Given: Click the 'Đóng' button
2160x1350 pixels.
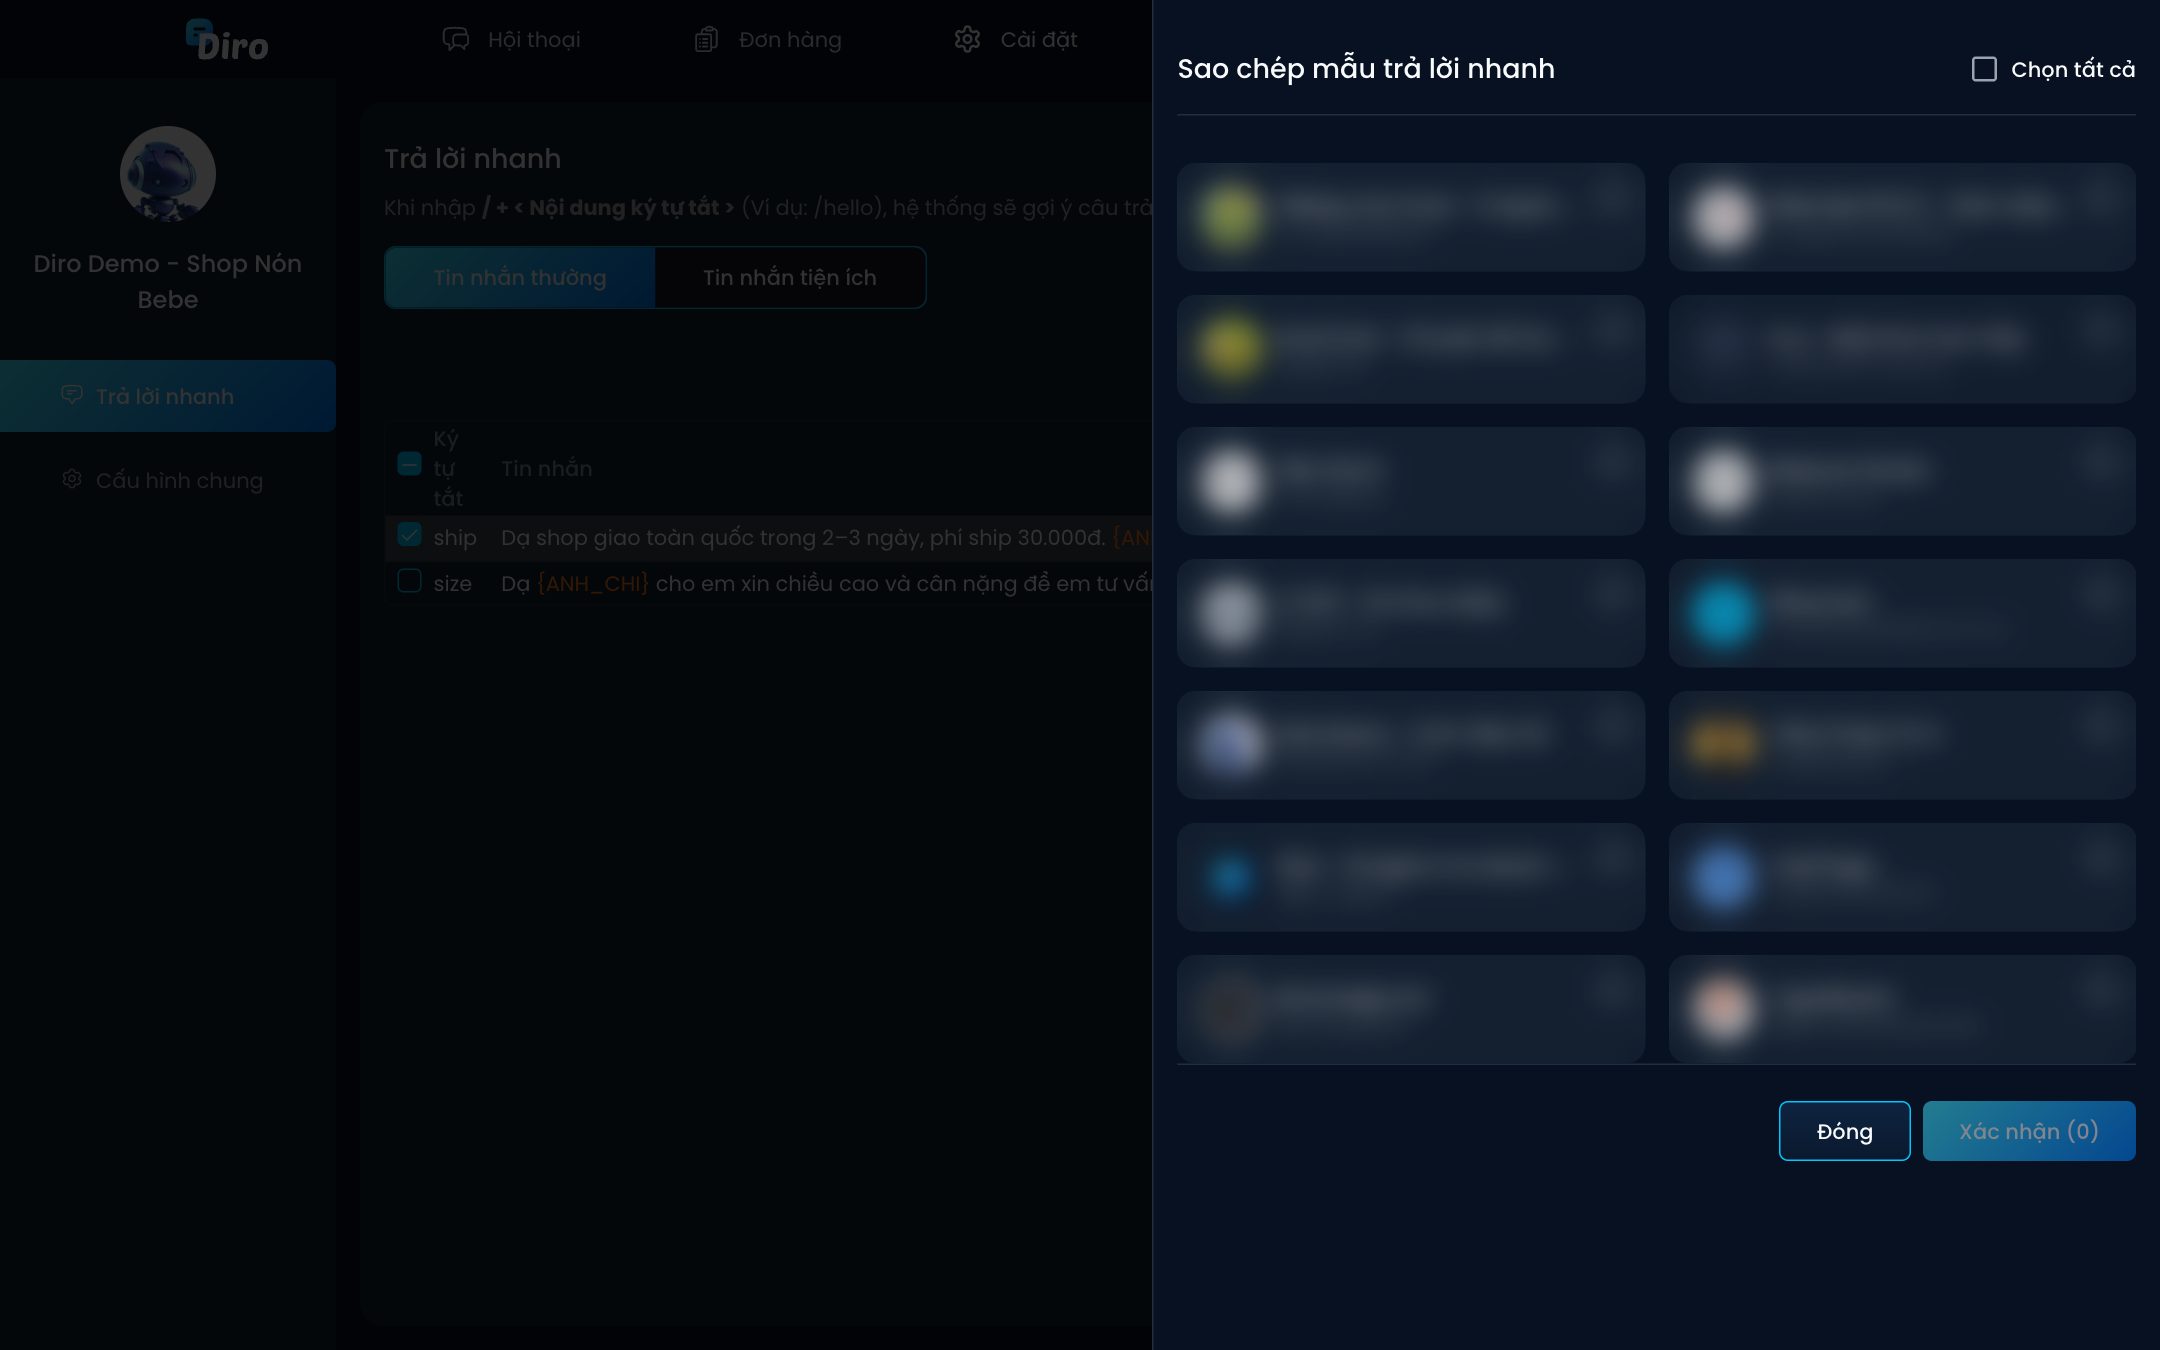Looking at the screenshot, I should 1844,1131.
